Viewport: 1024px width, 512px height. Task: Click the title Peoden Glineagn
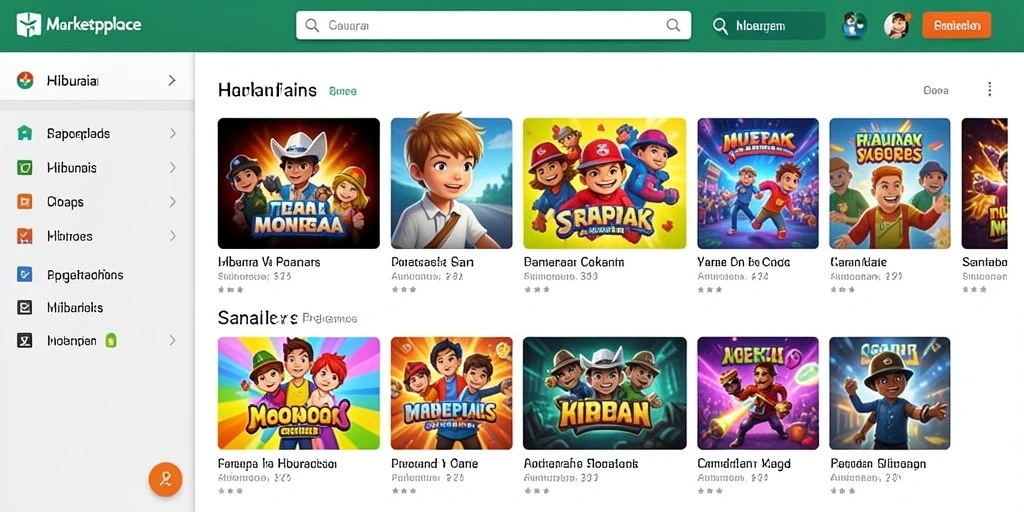coord(878,464)
